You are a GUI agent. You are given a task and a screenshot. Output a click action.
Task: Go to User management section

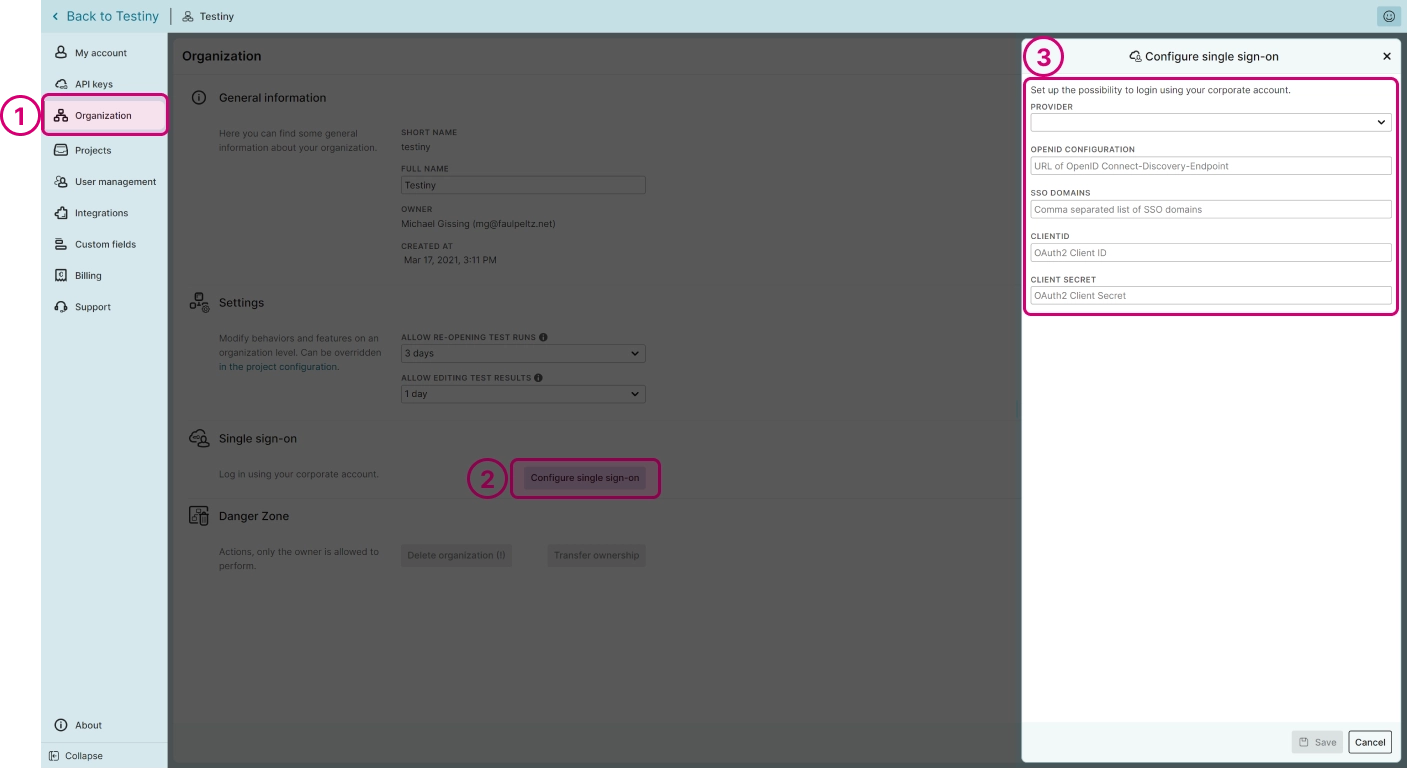pyautogui.click(x=115, y=182)
